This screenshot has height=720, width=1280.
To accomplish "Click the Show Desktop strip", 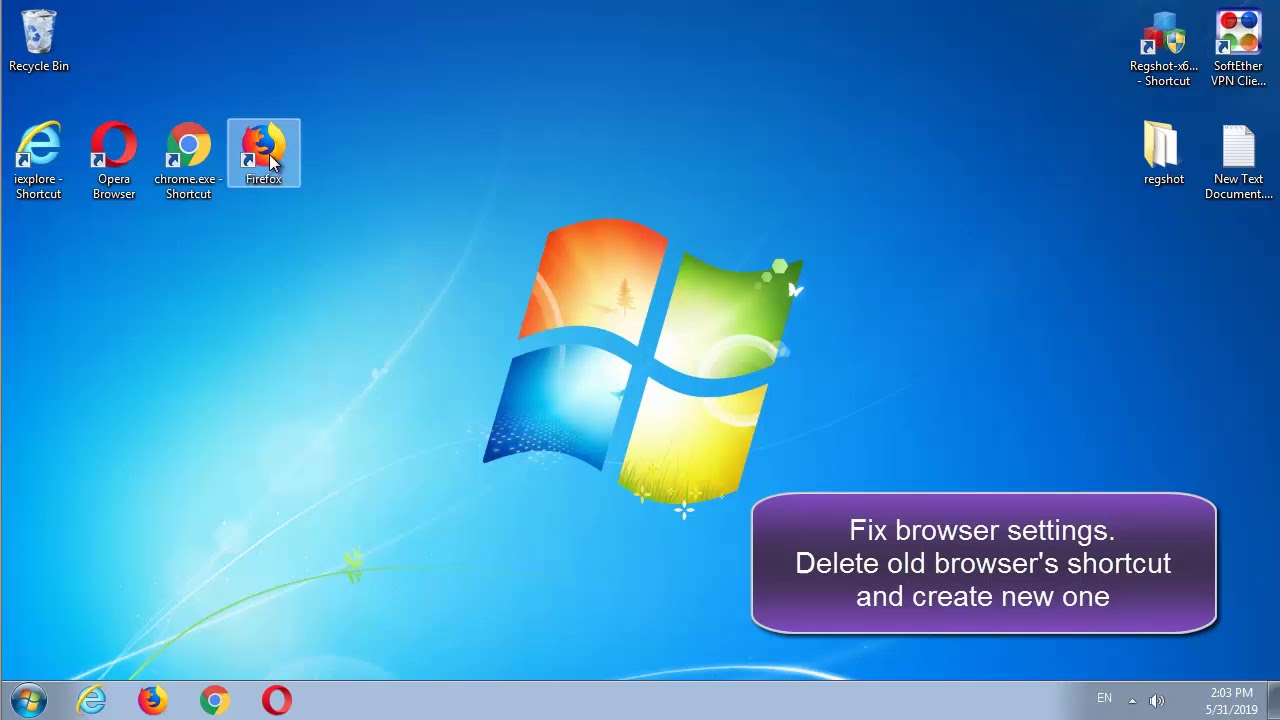I will point(1273,700).
